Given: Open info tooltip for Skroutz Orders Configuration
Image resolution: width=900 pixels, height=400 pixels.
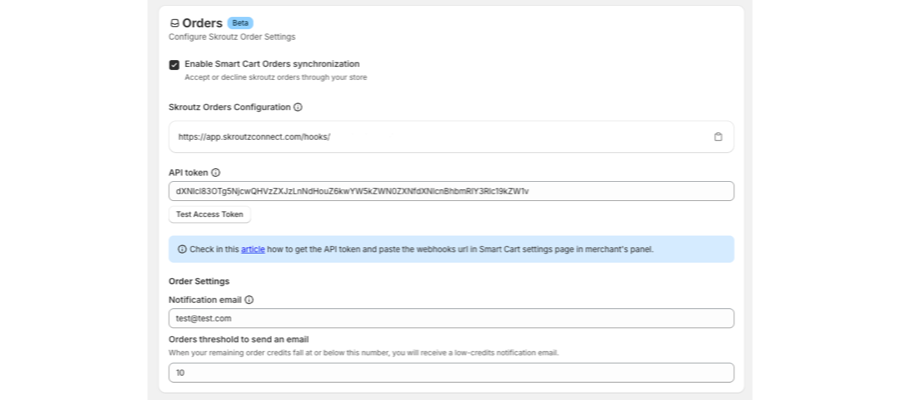Looking at the screenshot, I should pyautogui.click(x=298, y=107).
